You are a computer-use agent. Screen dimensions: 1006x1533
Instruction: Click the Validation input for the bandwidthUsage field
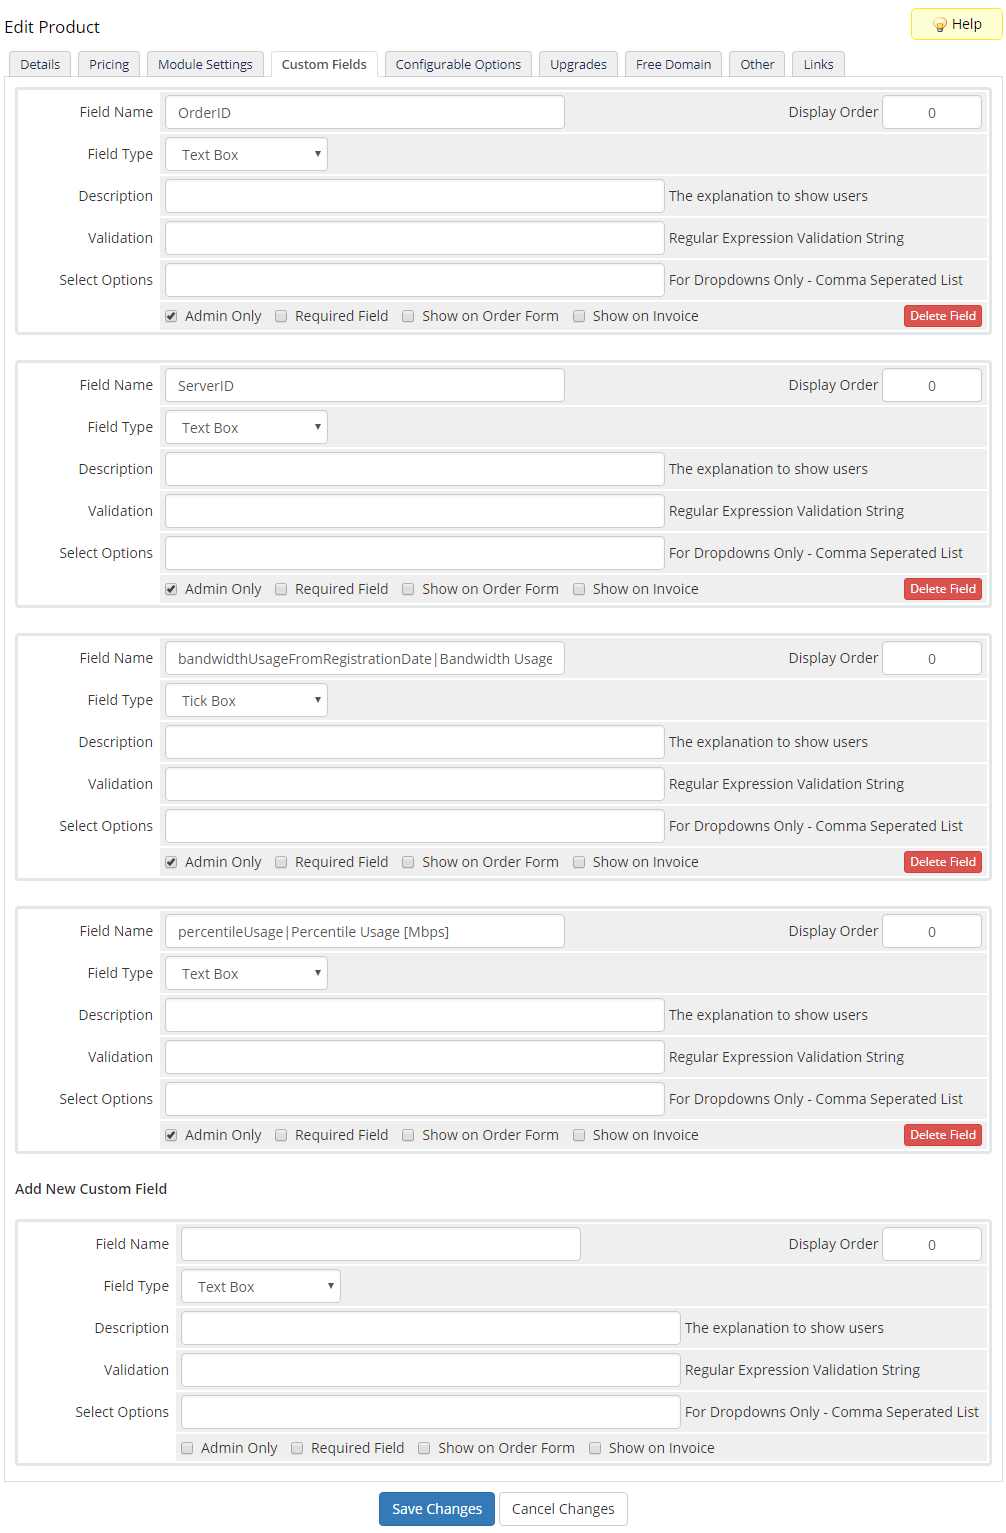(x=414, y=784)
